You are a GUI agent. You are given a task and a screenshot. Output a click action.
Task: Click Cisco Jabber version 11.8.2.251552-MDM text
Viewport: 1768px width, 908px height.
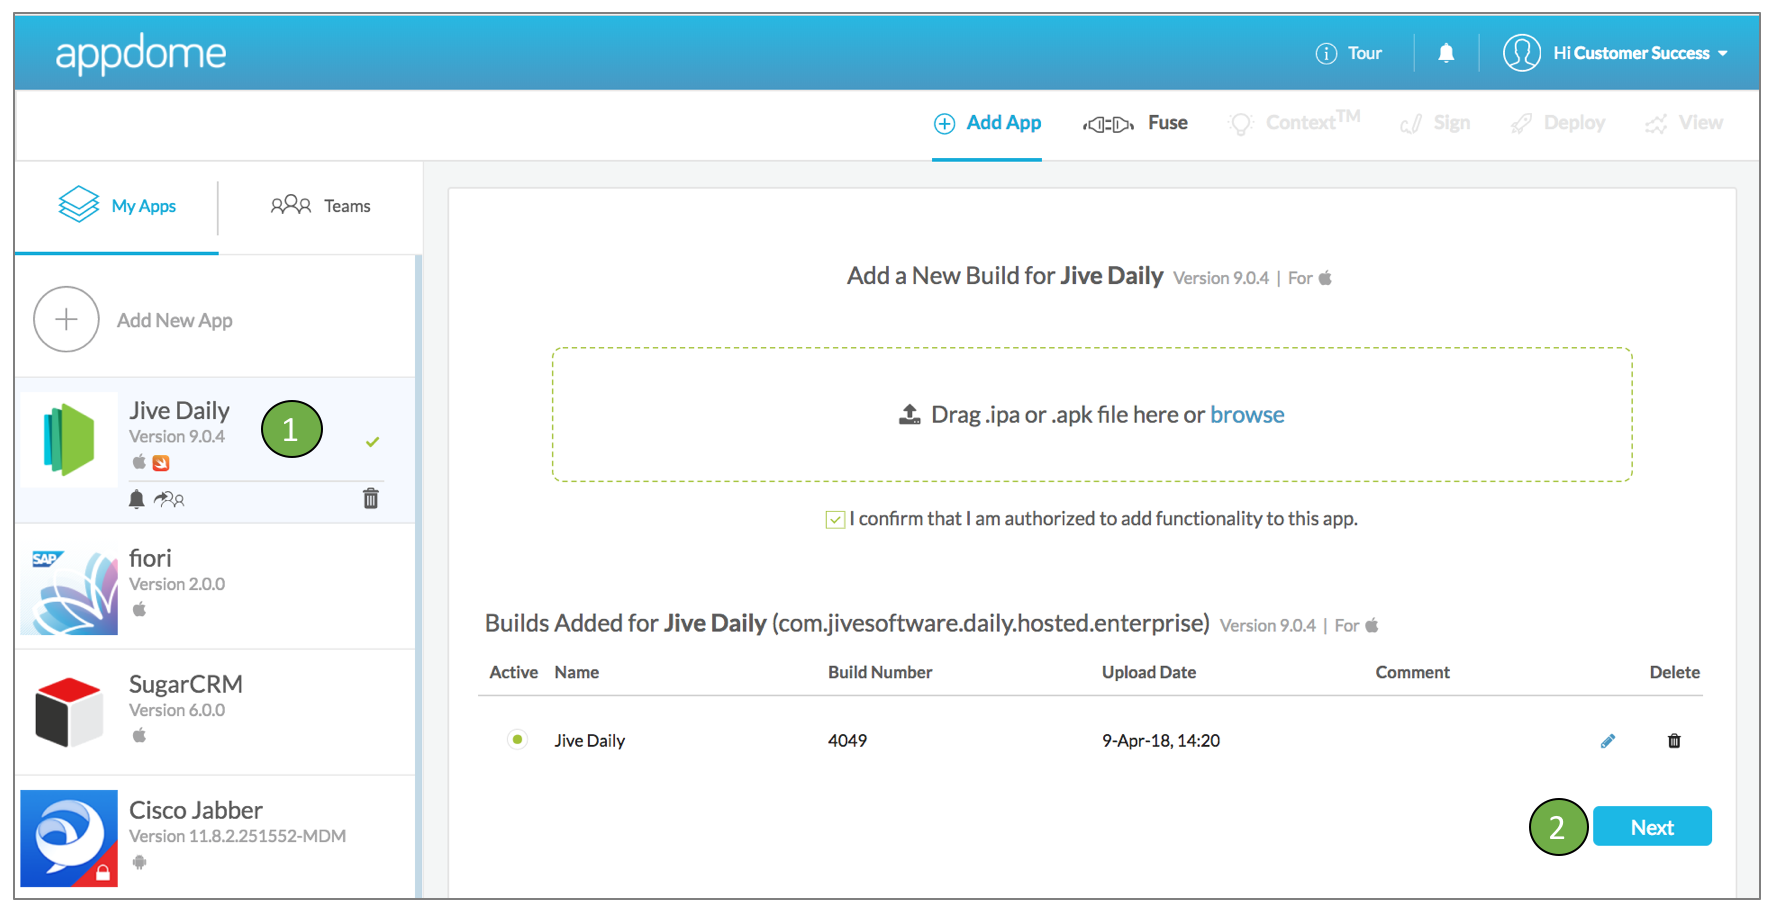(237, 836)
